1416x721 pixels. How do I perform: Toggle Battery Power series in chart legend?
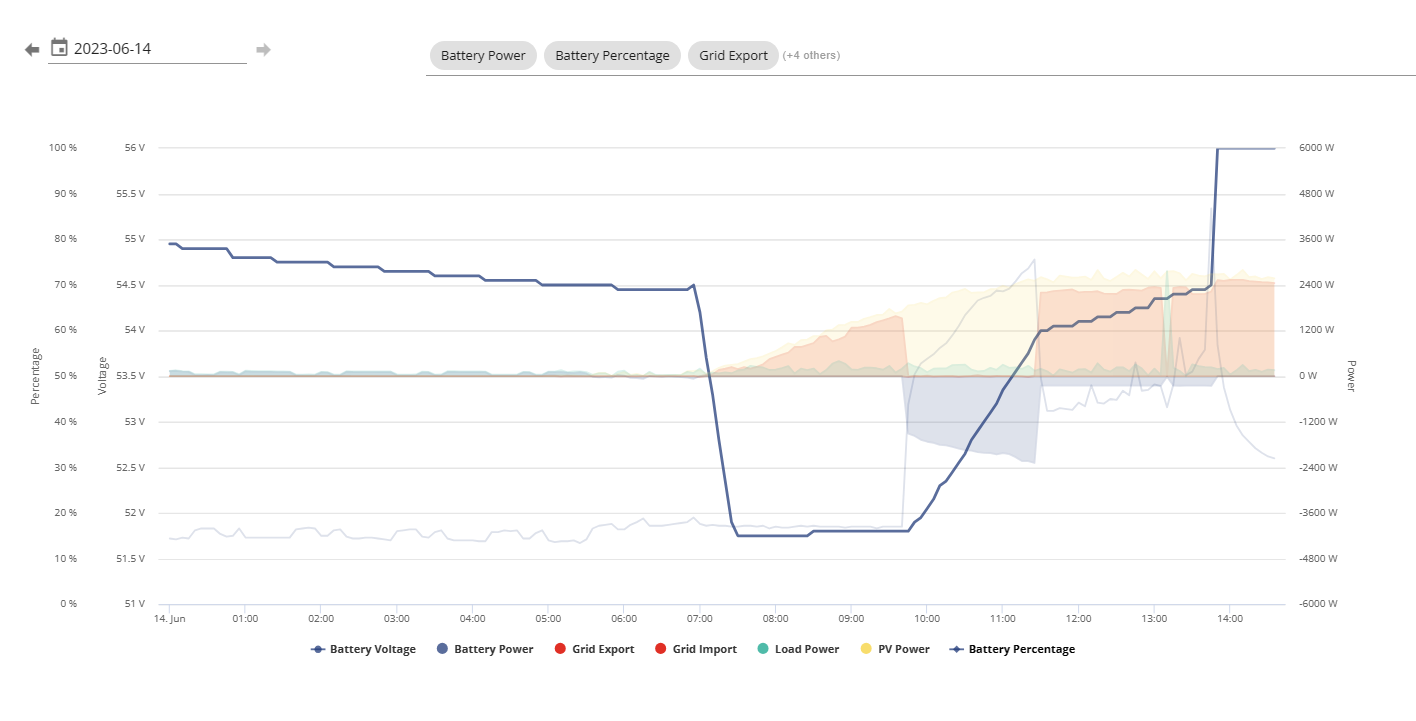(x=485, y=649)
